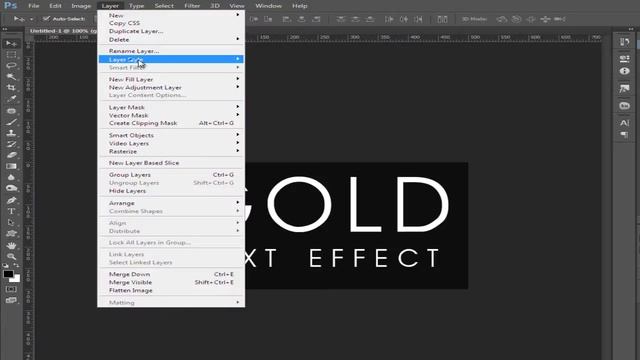Click the Distribute horizontal centers icon
This screenshot has width=640, height=360.
coord(404,19)
